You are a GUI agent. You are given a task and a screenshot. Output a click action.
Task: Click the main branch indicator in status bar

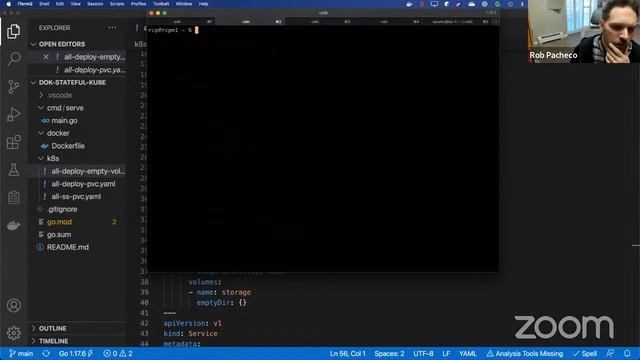pyautogui.click(x=21, y=353)
